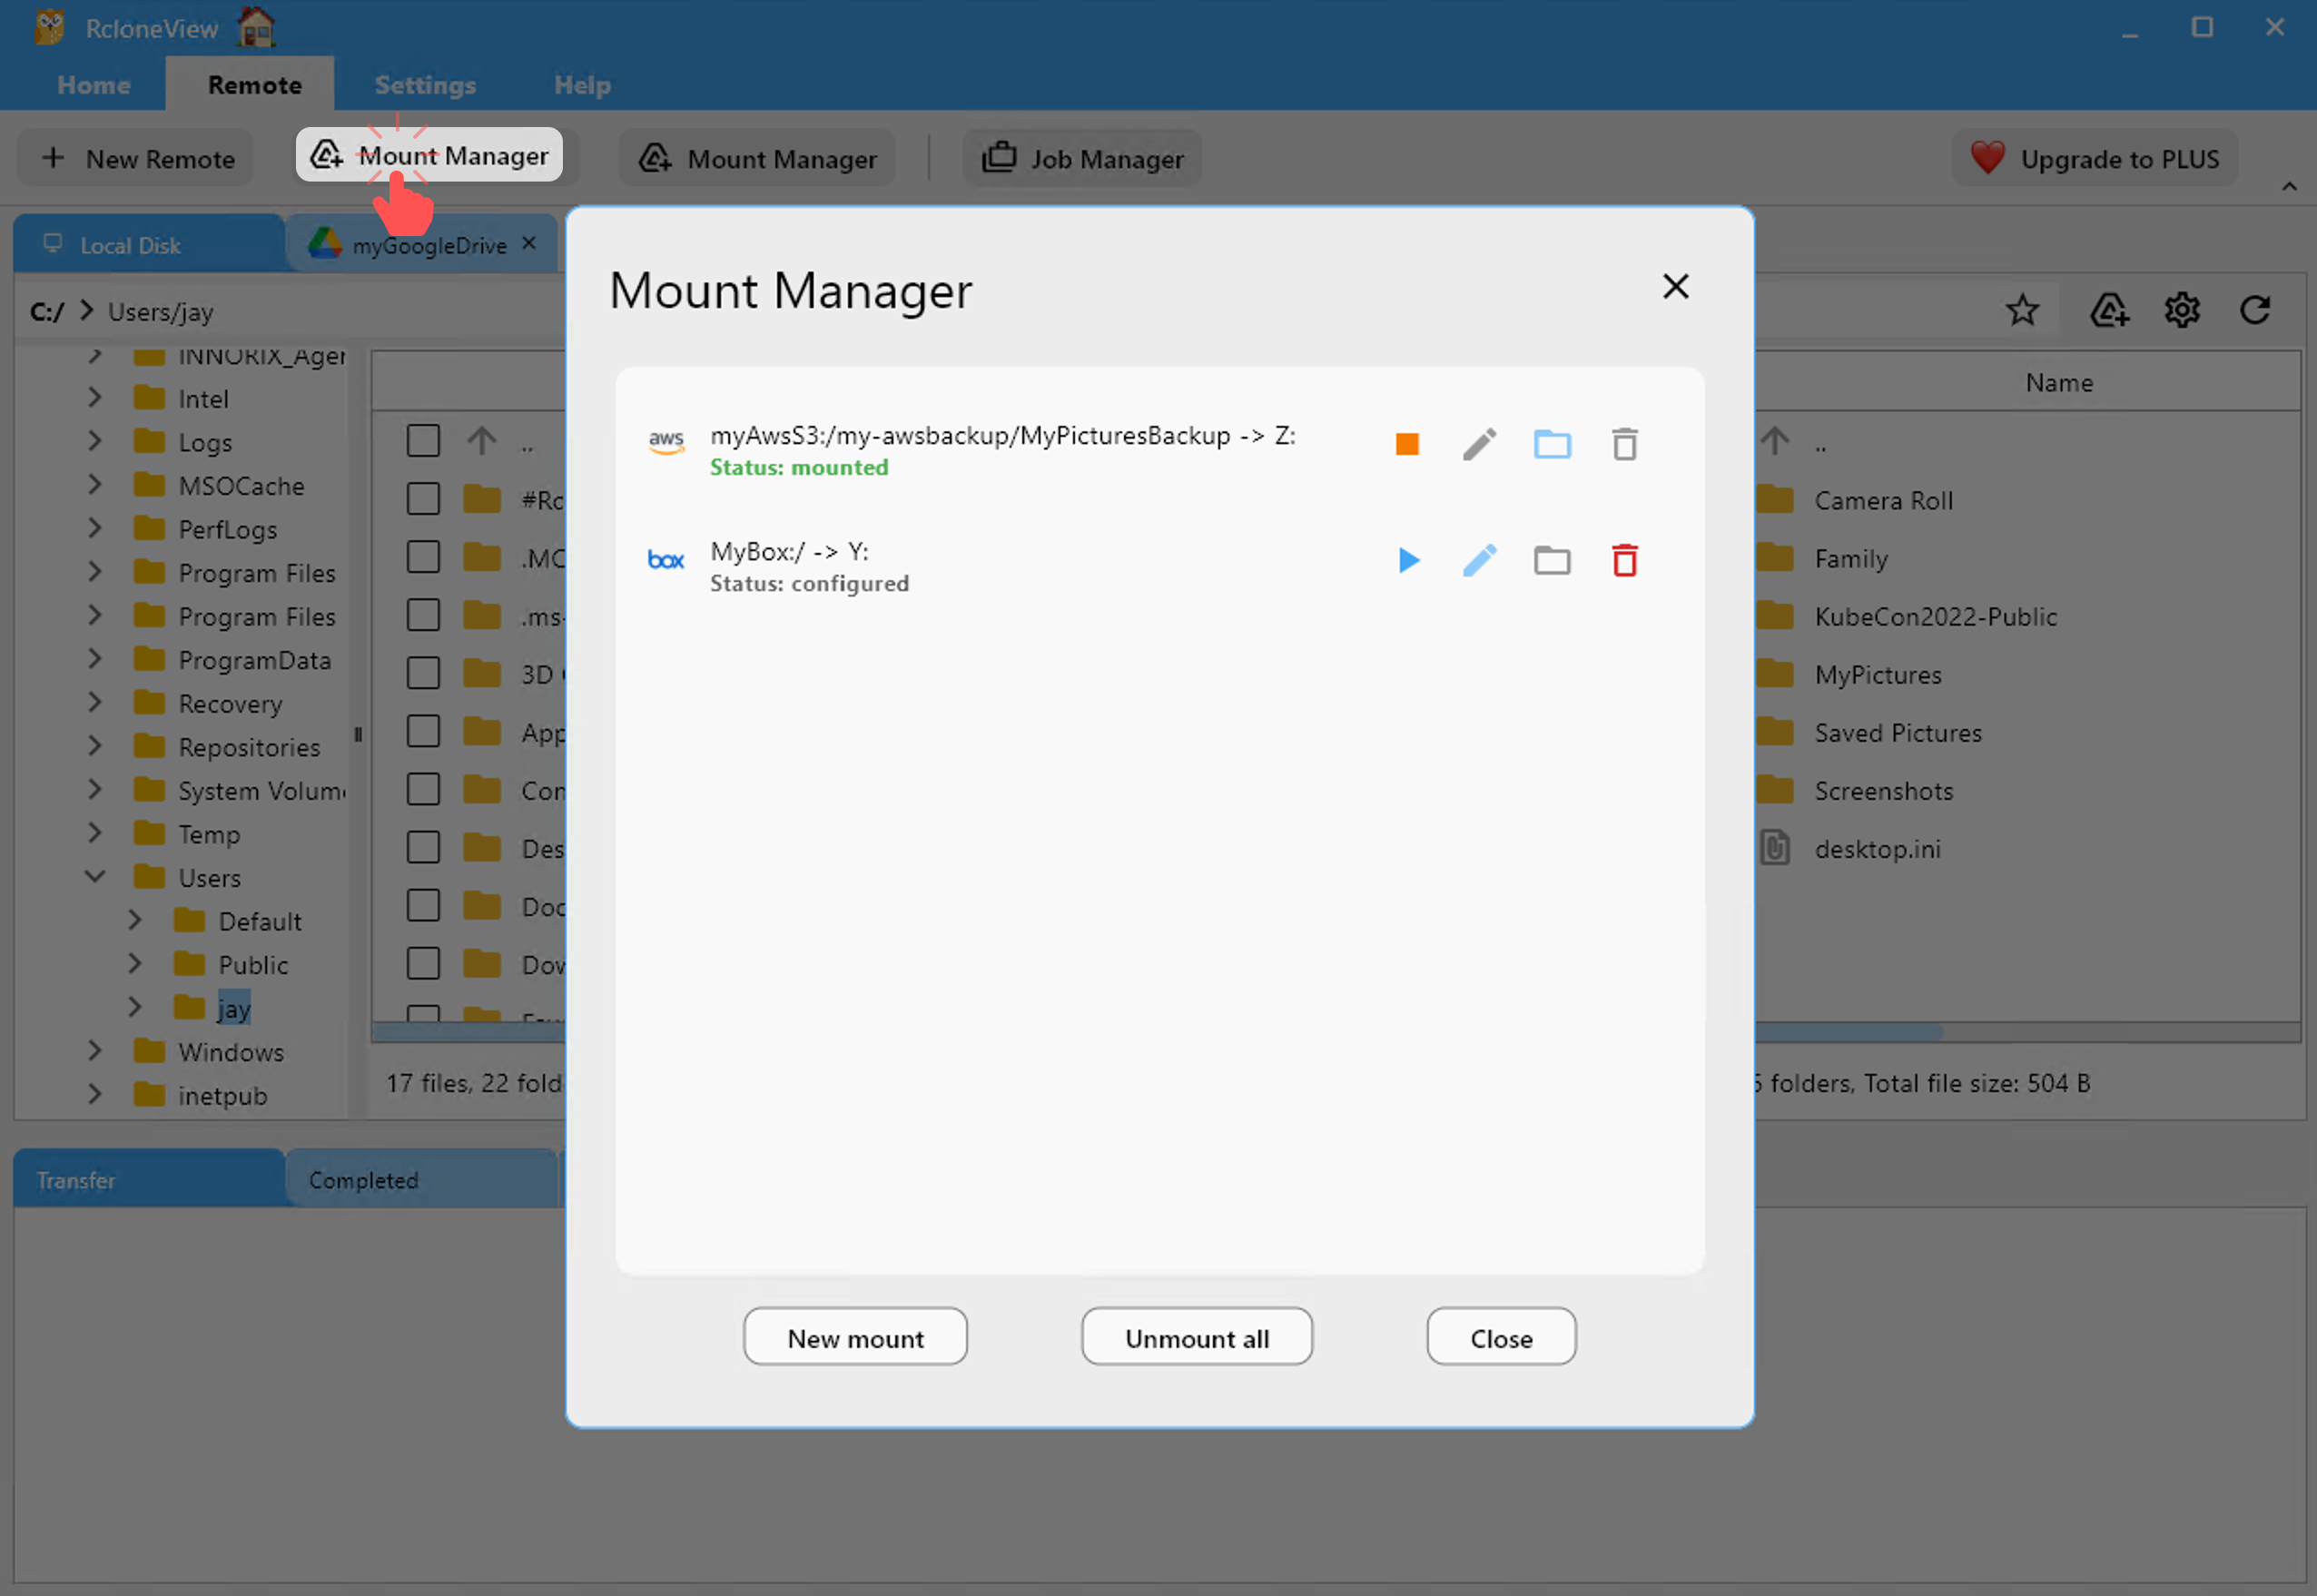Expand the Recovery folder in the tree
The width and height of the screenshot is (2317, 1596).
95,703
